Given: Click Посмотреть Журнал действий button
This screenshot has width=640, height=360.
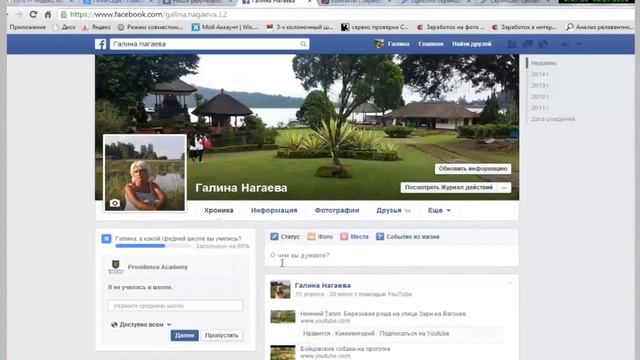Looking at the screenshot, I should click(x=449, y=188).
